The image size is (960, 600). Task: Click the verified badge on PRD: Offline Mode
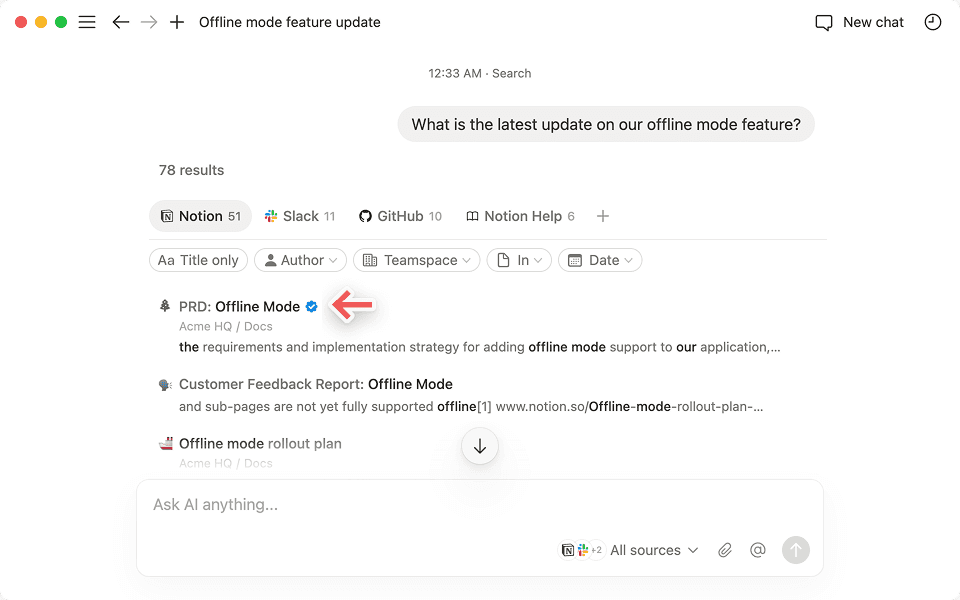tap(311, 306)
